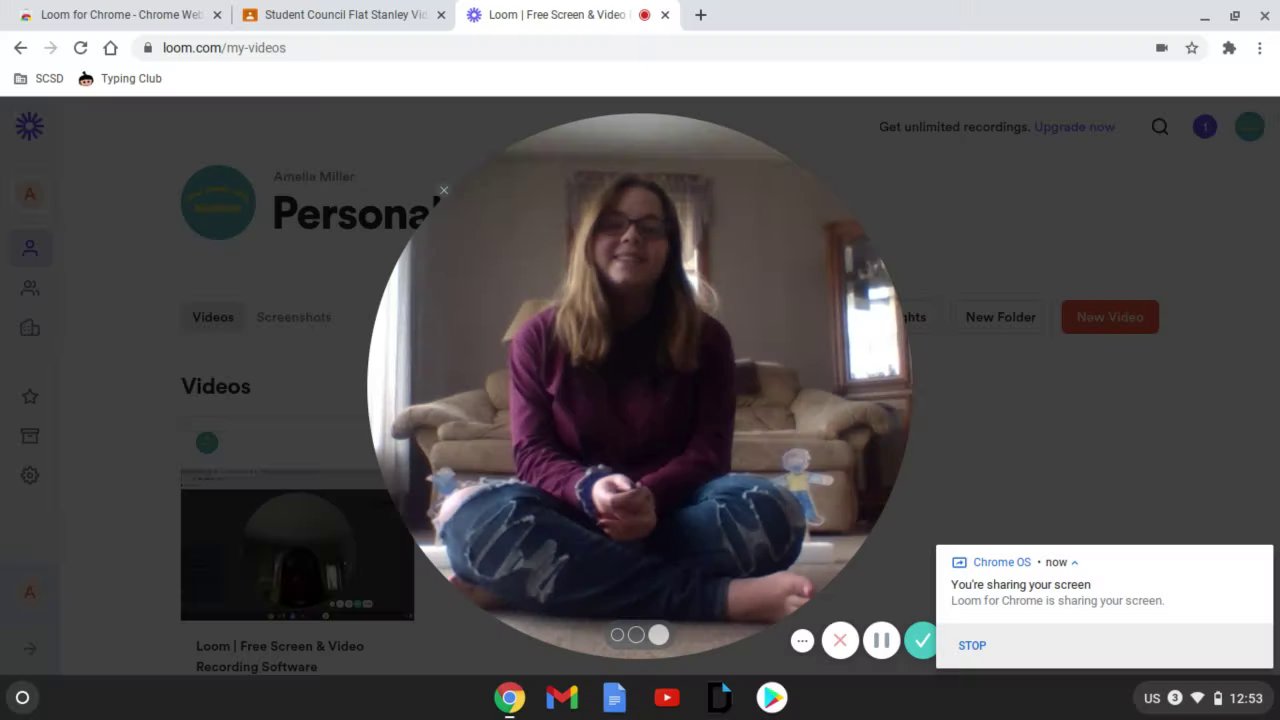Open the Loom video thumbnail
This screenshot has height=720, width=1280.
[297, 545]
